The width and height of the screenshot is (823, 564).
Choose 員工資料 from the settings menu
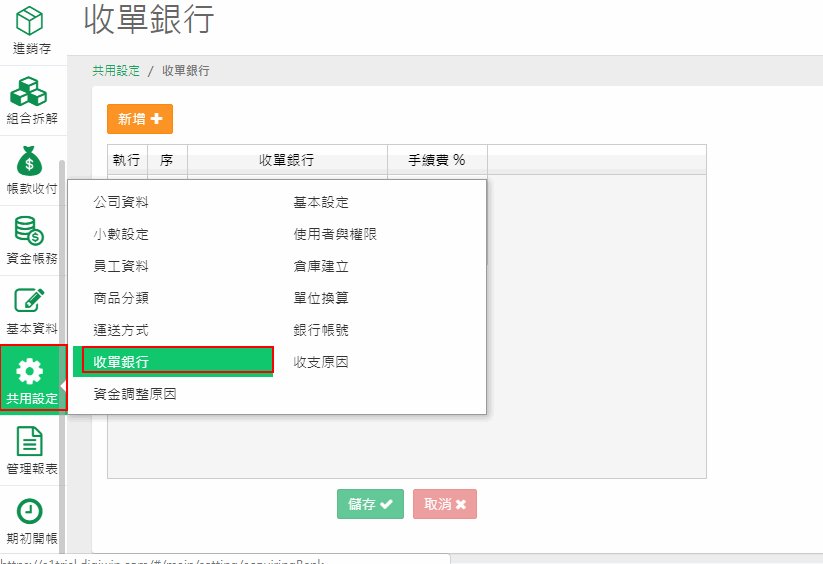click(x=121, y=266)
